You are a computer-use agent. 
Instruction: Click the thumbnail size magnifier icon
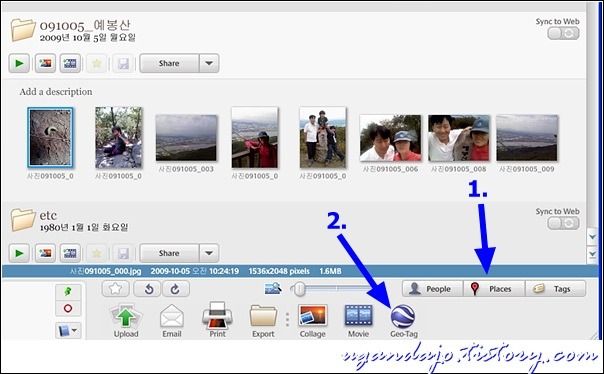pos(273,288)
